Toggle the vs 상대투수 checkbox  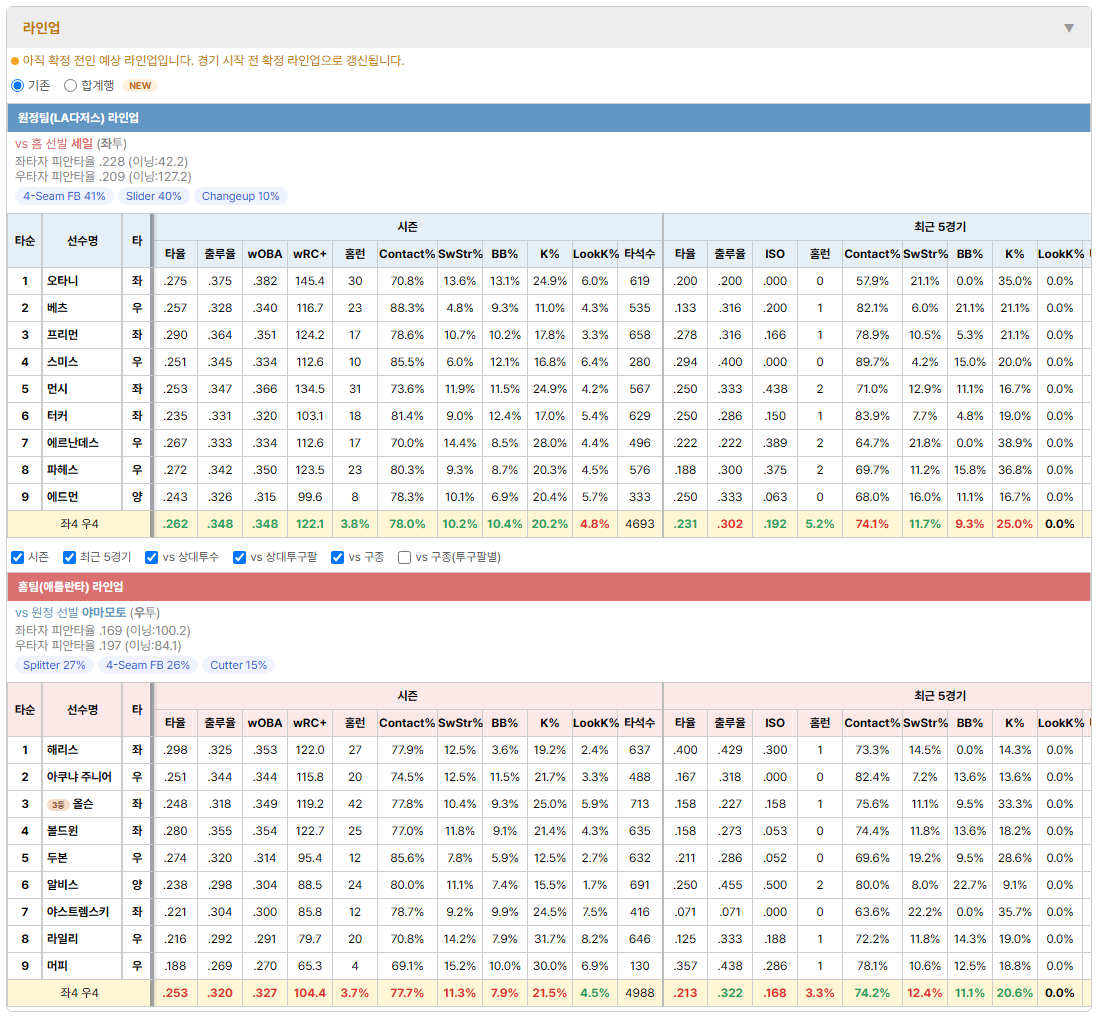[151, 557]
